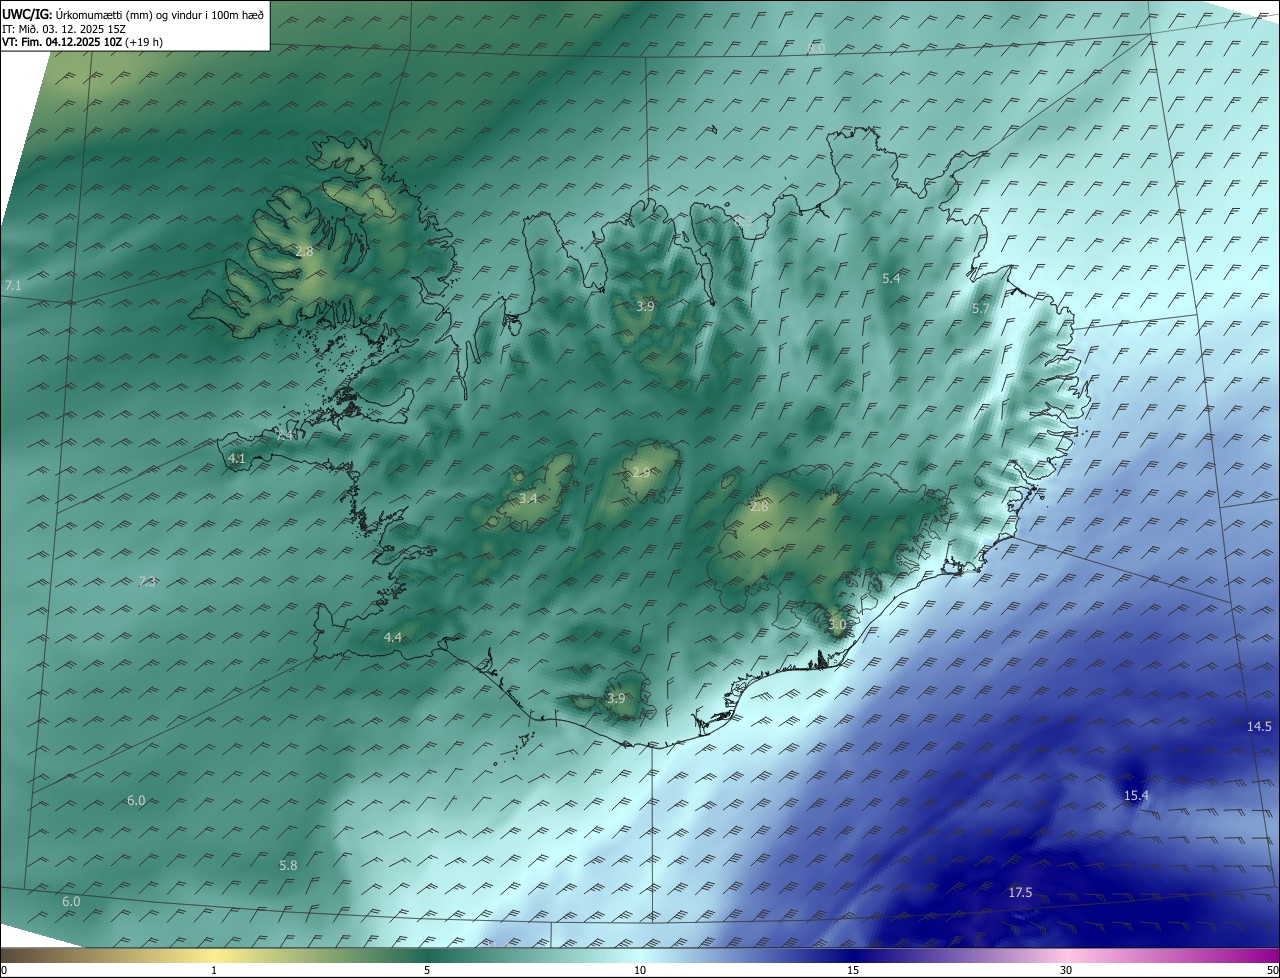Click the 7.1 value label
Screen dimensions: 1280x978
(13, 286)
